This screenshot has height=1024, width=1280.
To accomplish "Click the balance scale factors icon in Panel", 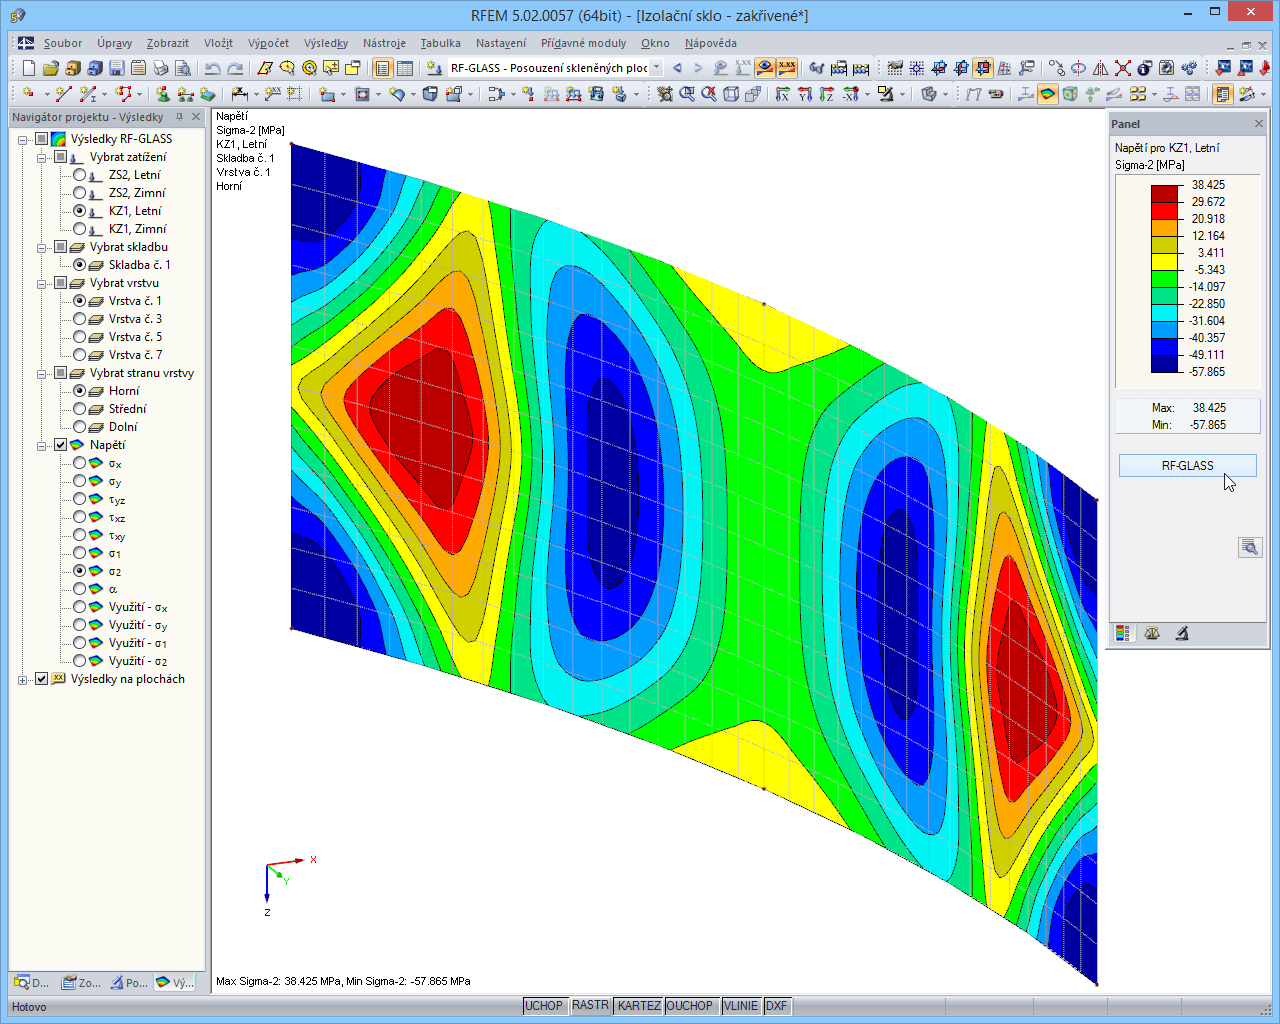I will coord(1152,633).
